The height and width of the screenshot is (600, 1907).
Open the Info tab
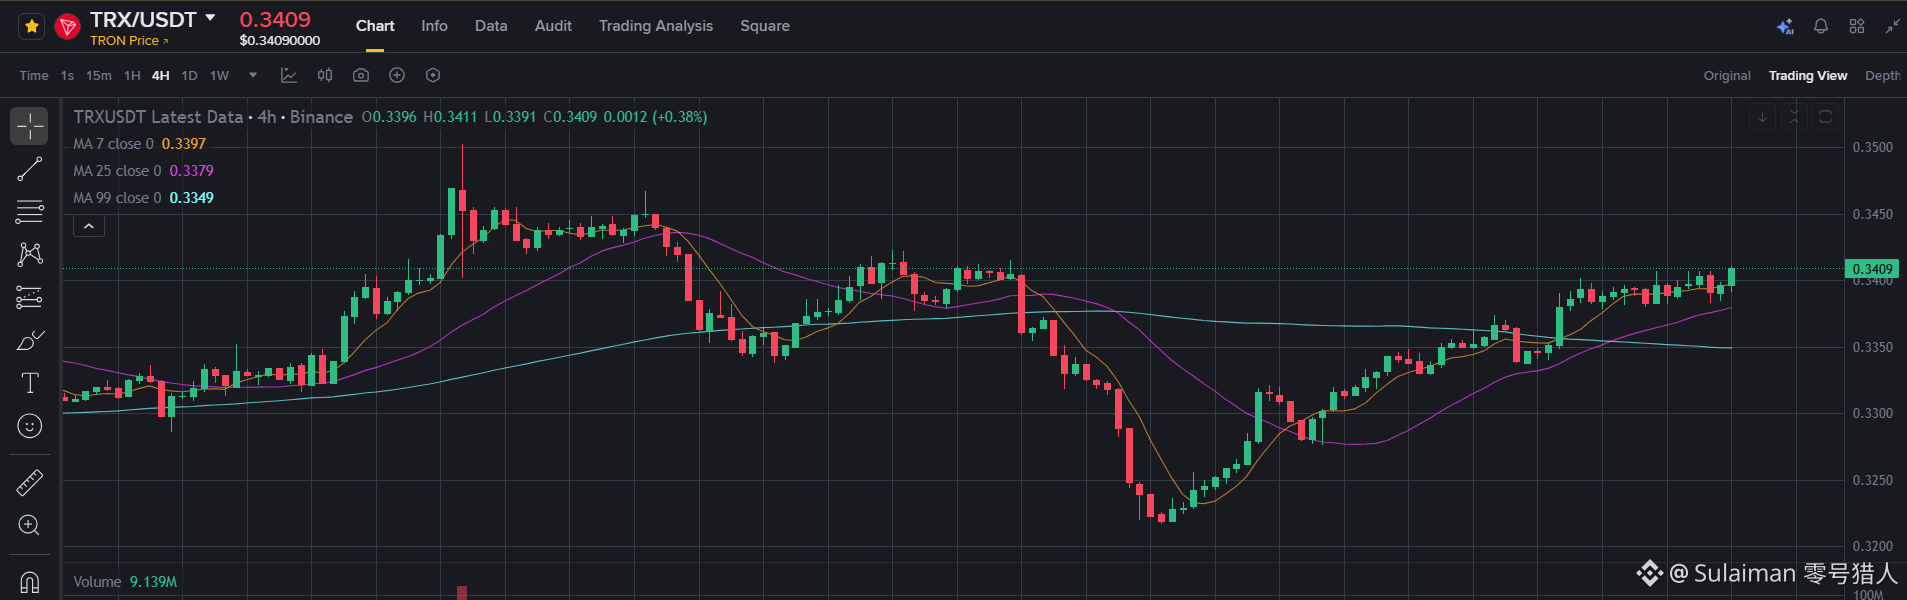[x=434, y=26]
